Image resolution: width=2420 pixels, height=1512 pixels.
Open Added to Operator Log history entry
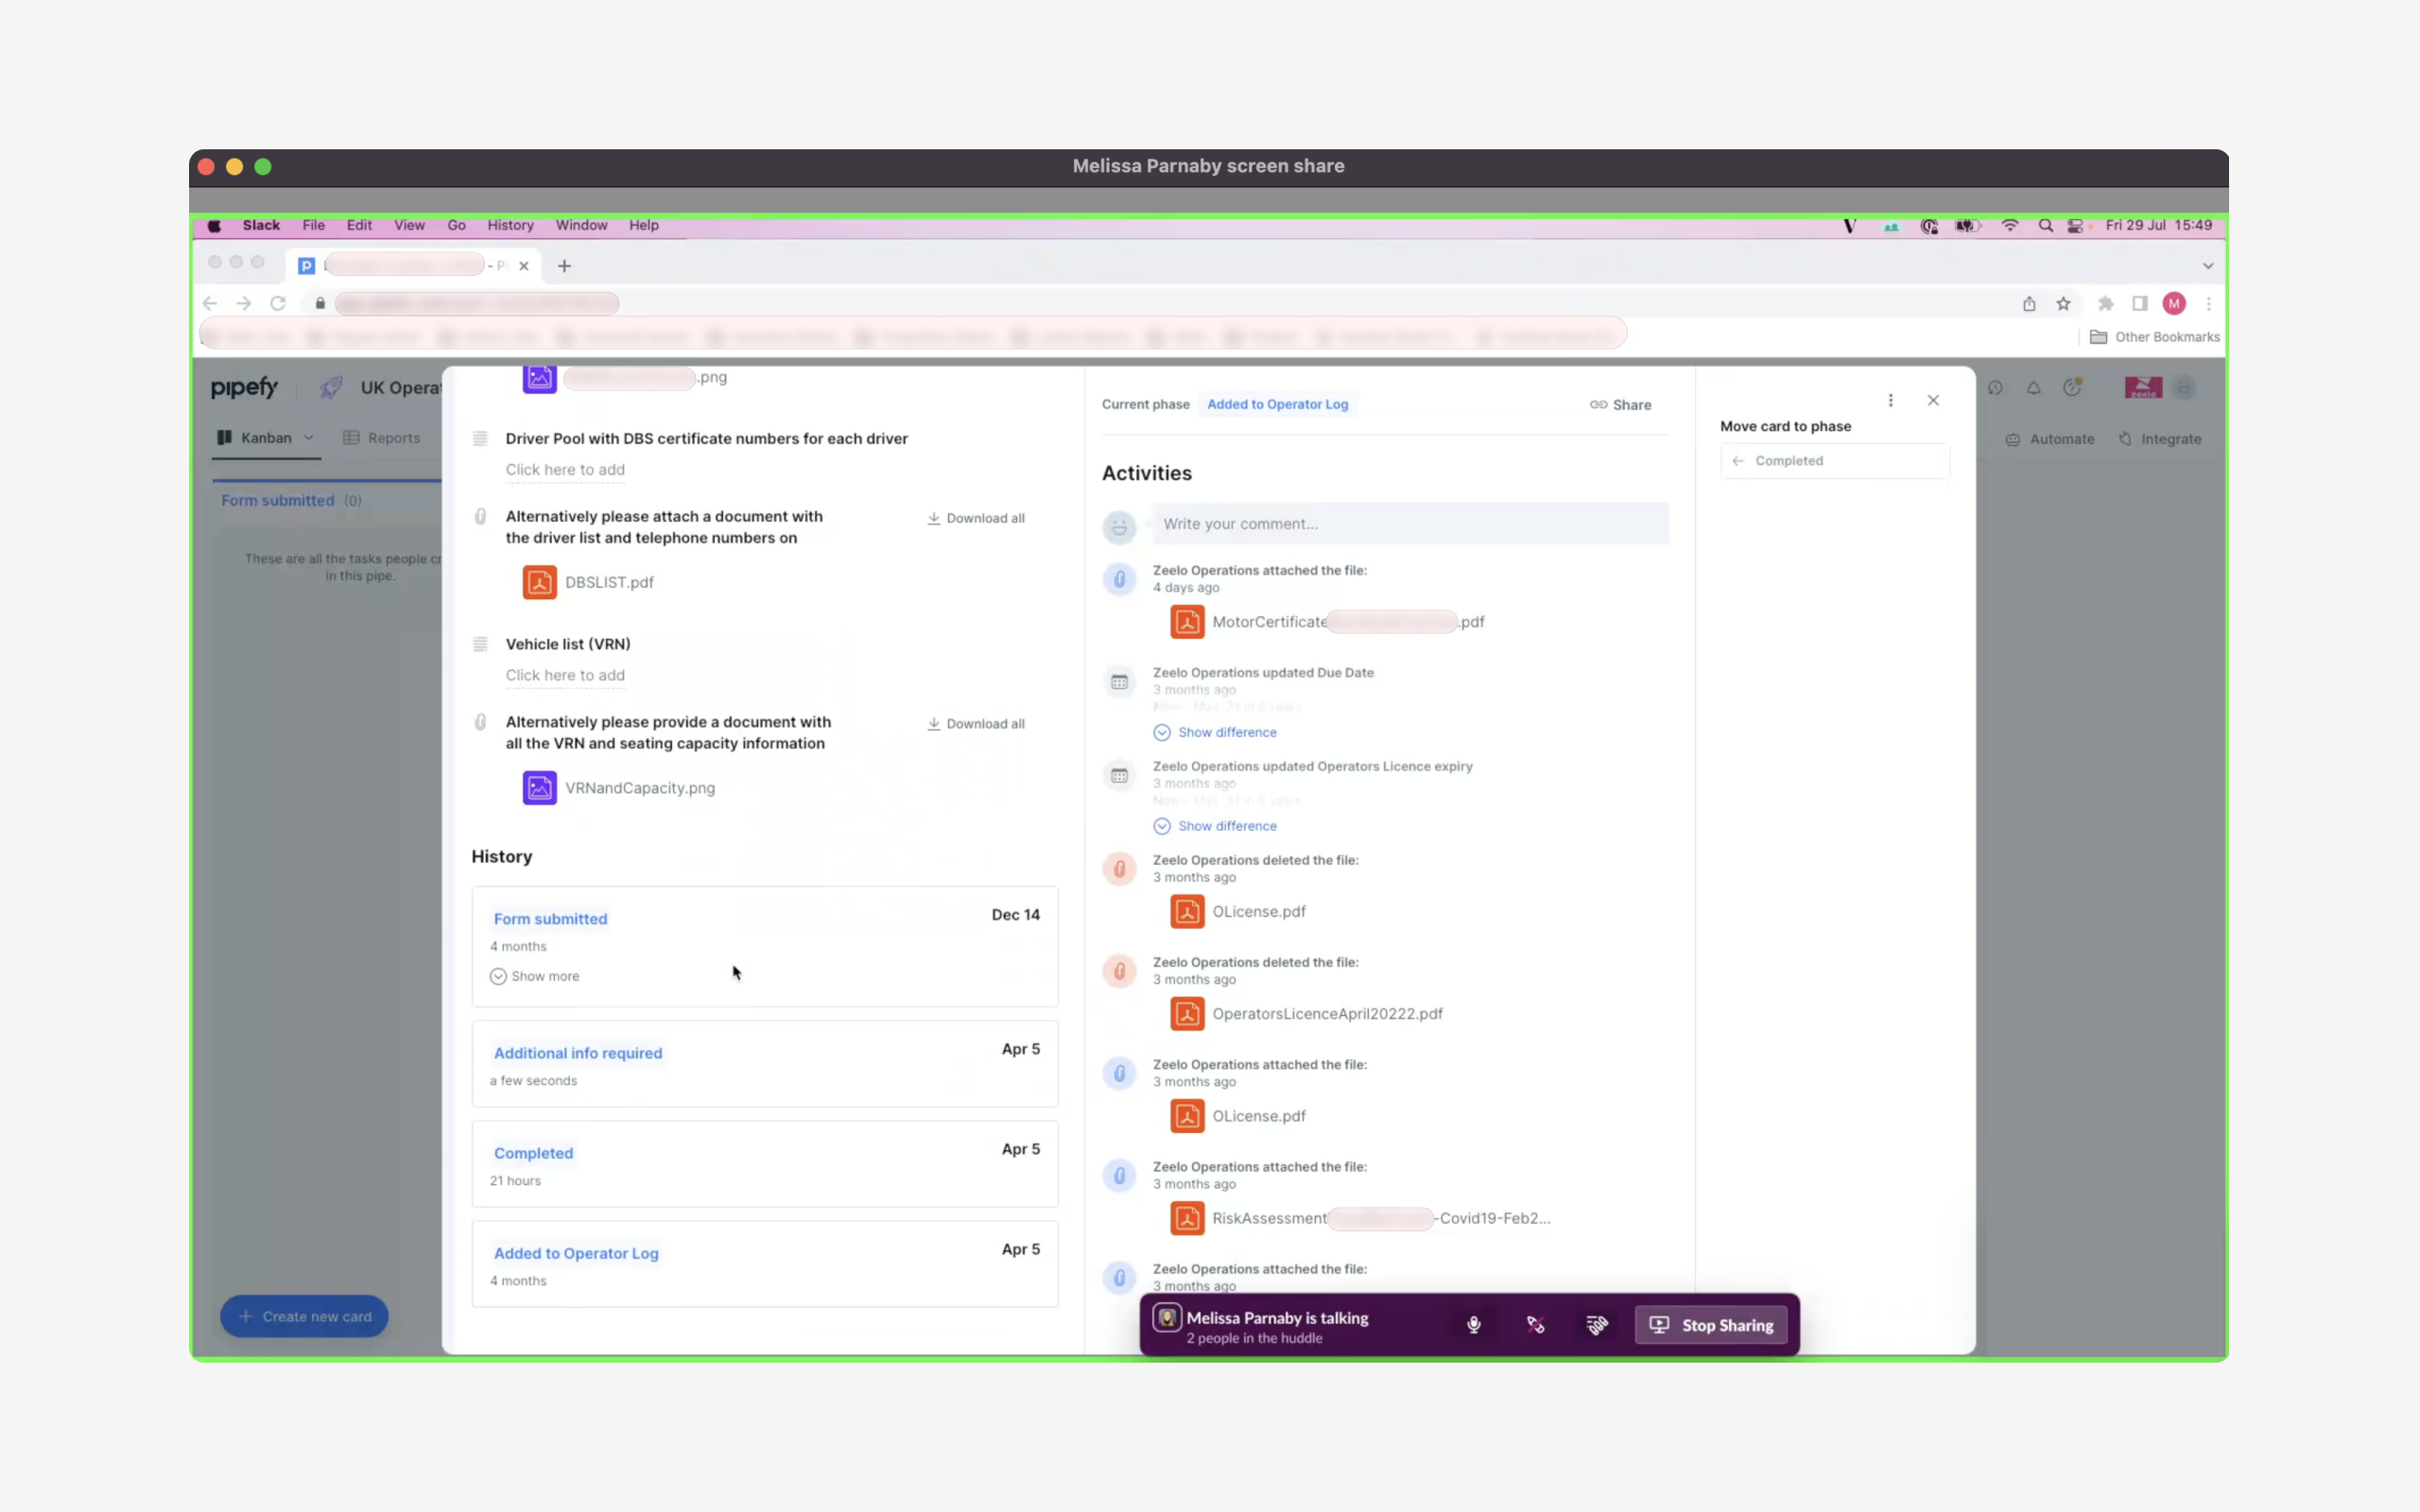pos(576,1253)
